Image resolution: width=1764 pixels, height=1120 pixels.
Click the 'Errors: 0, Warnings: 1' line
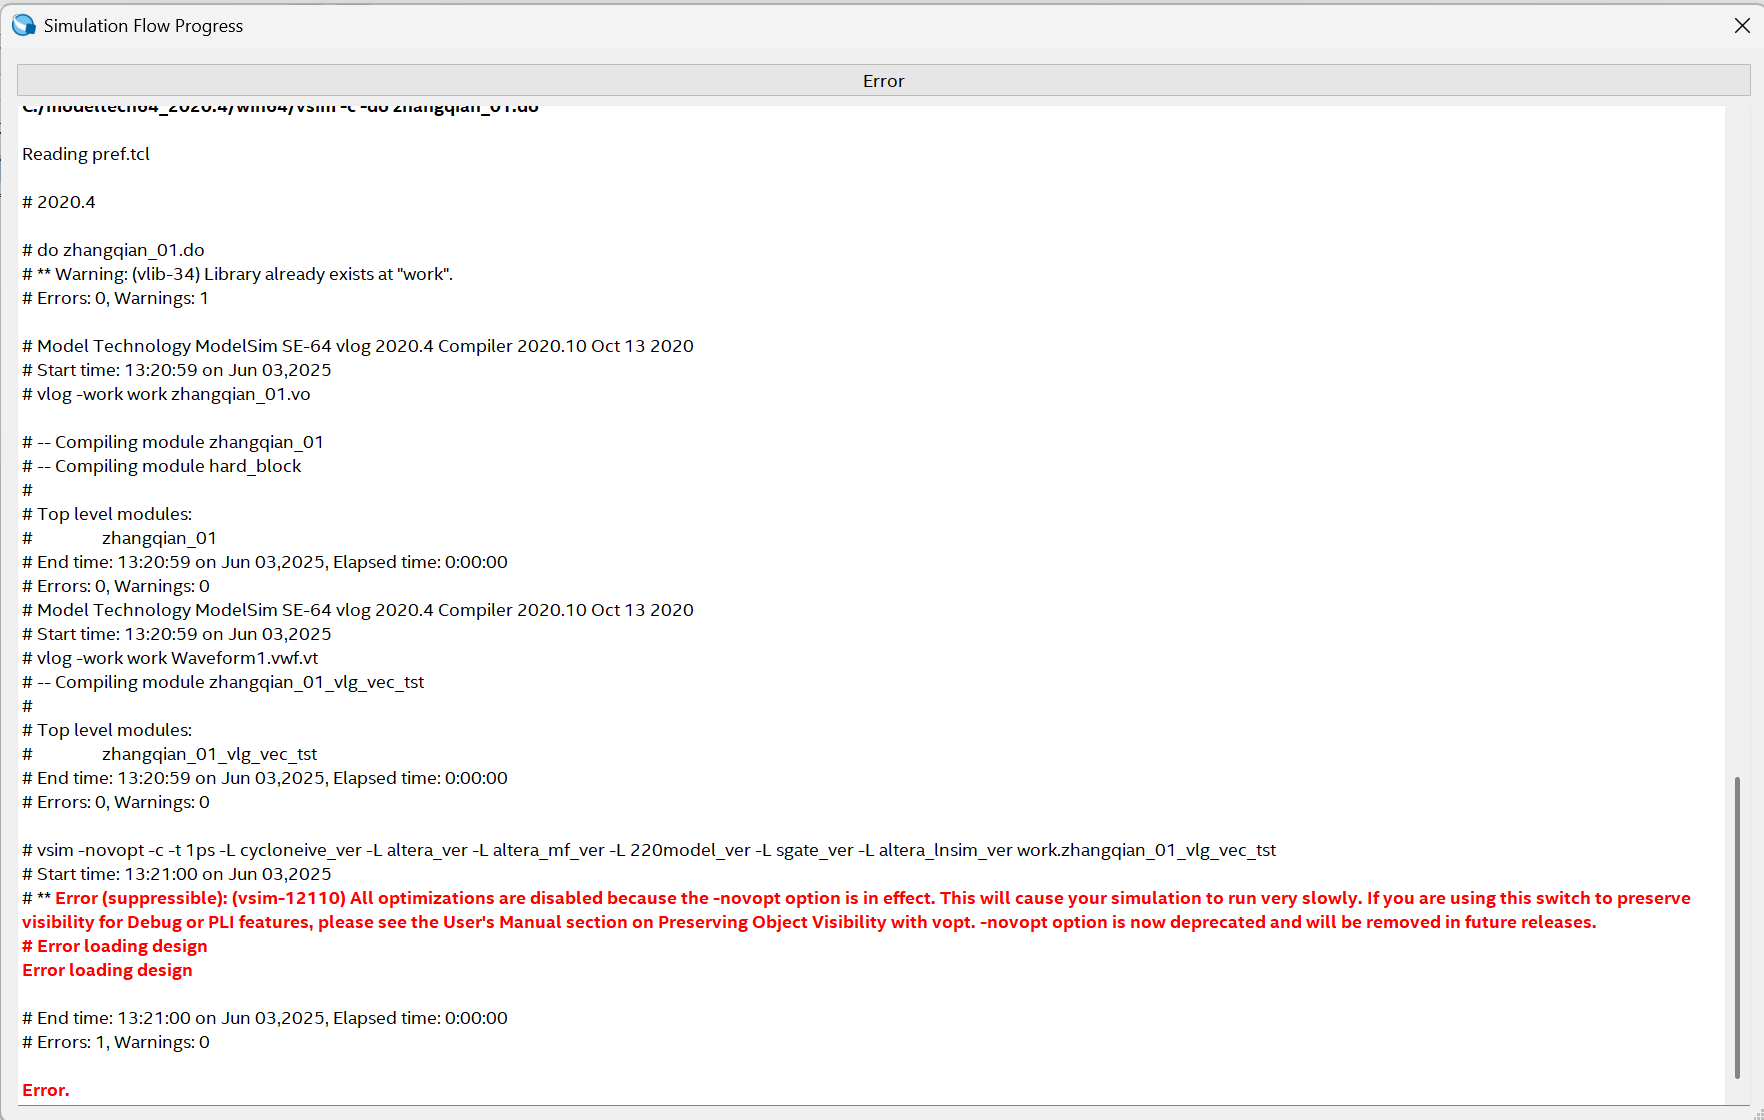pos(115,298)
